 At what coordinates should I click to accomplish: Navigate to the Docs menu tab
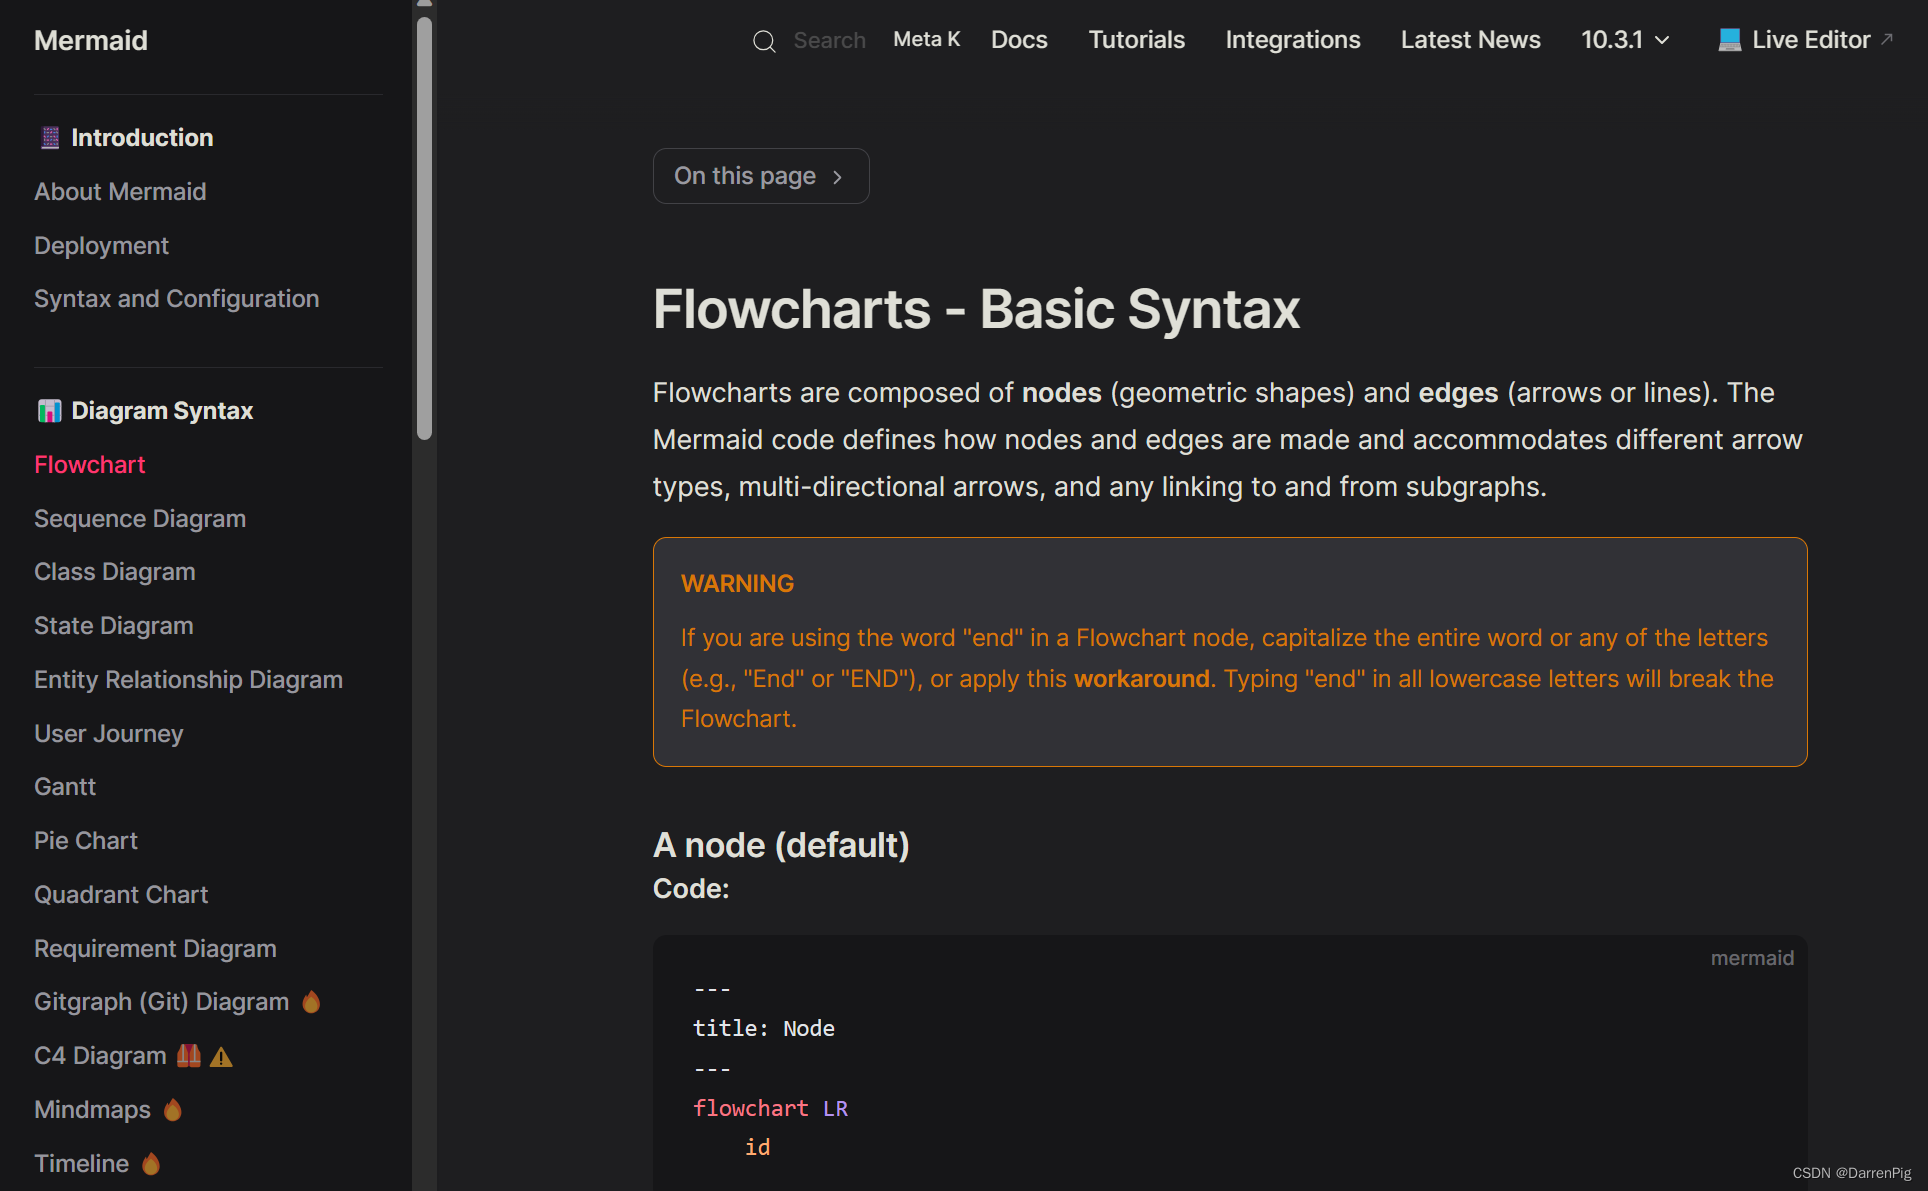pyautogui.click(x=1019, y=37)
